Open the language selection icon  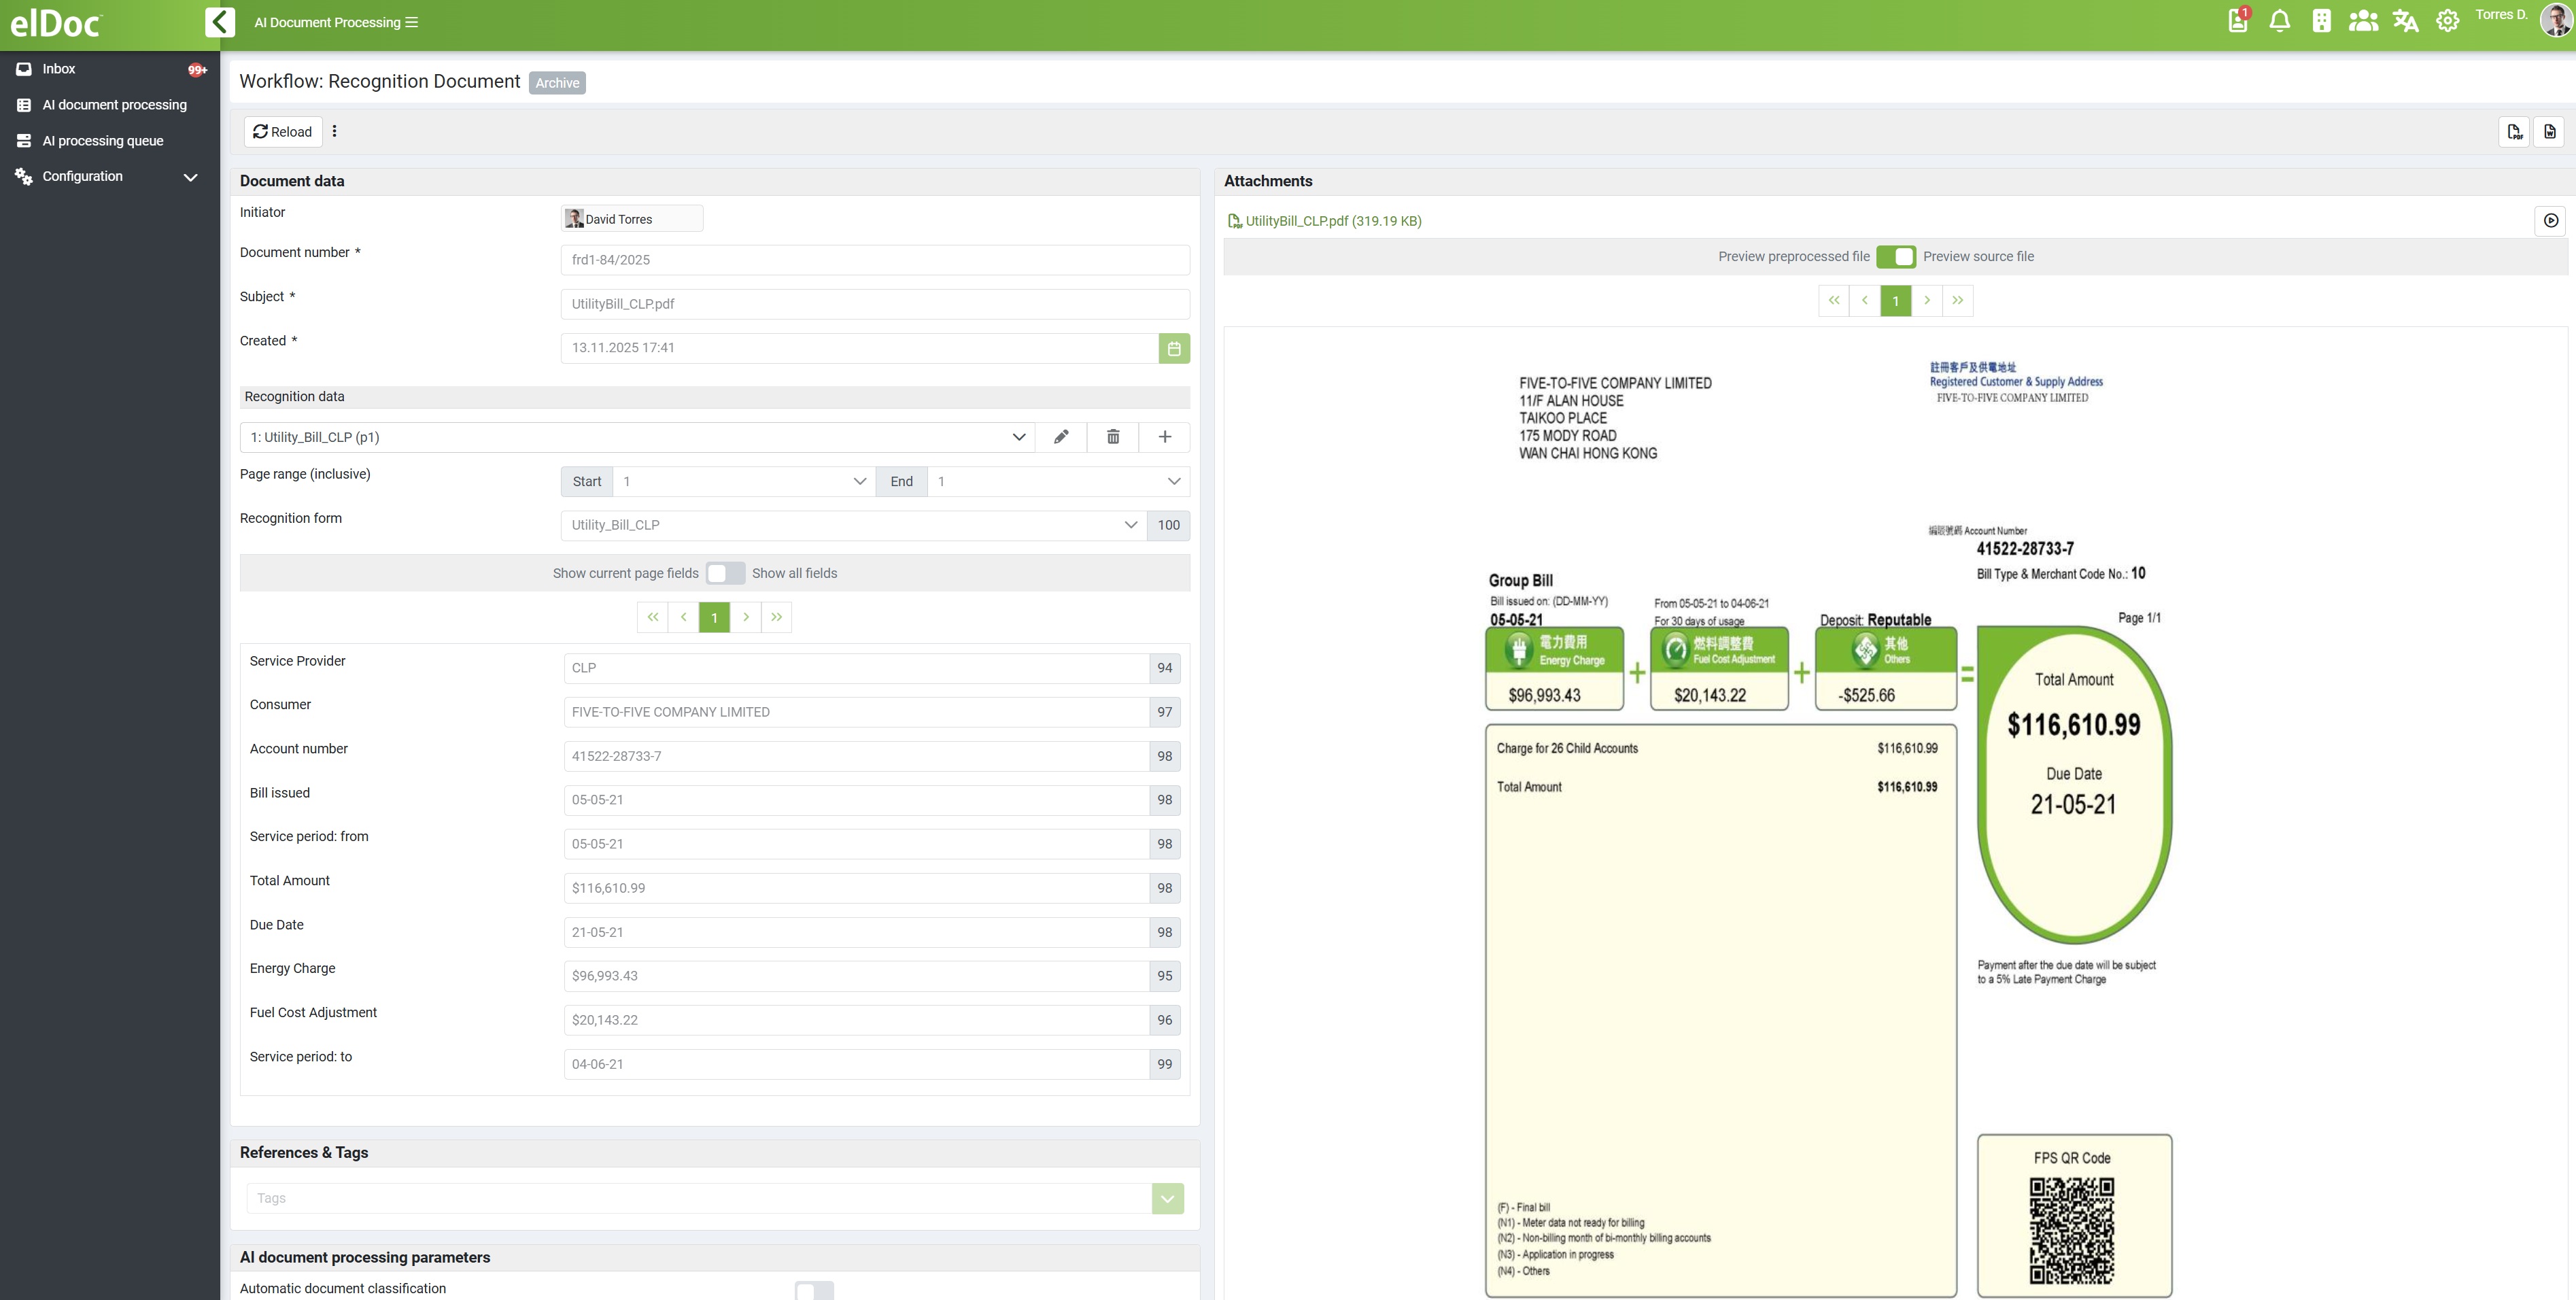tap(2405, 20)
